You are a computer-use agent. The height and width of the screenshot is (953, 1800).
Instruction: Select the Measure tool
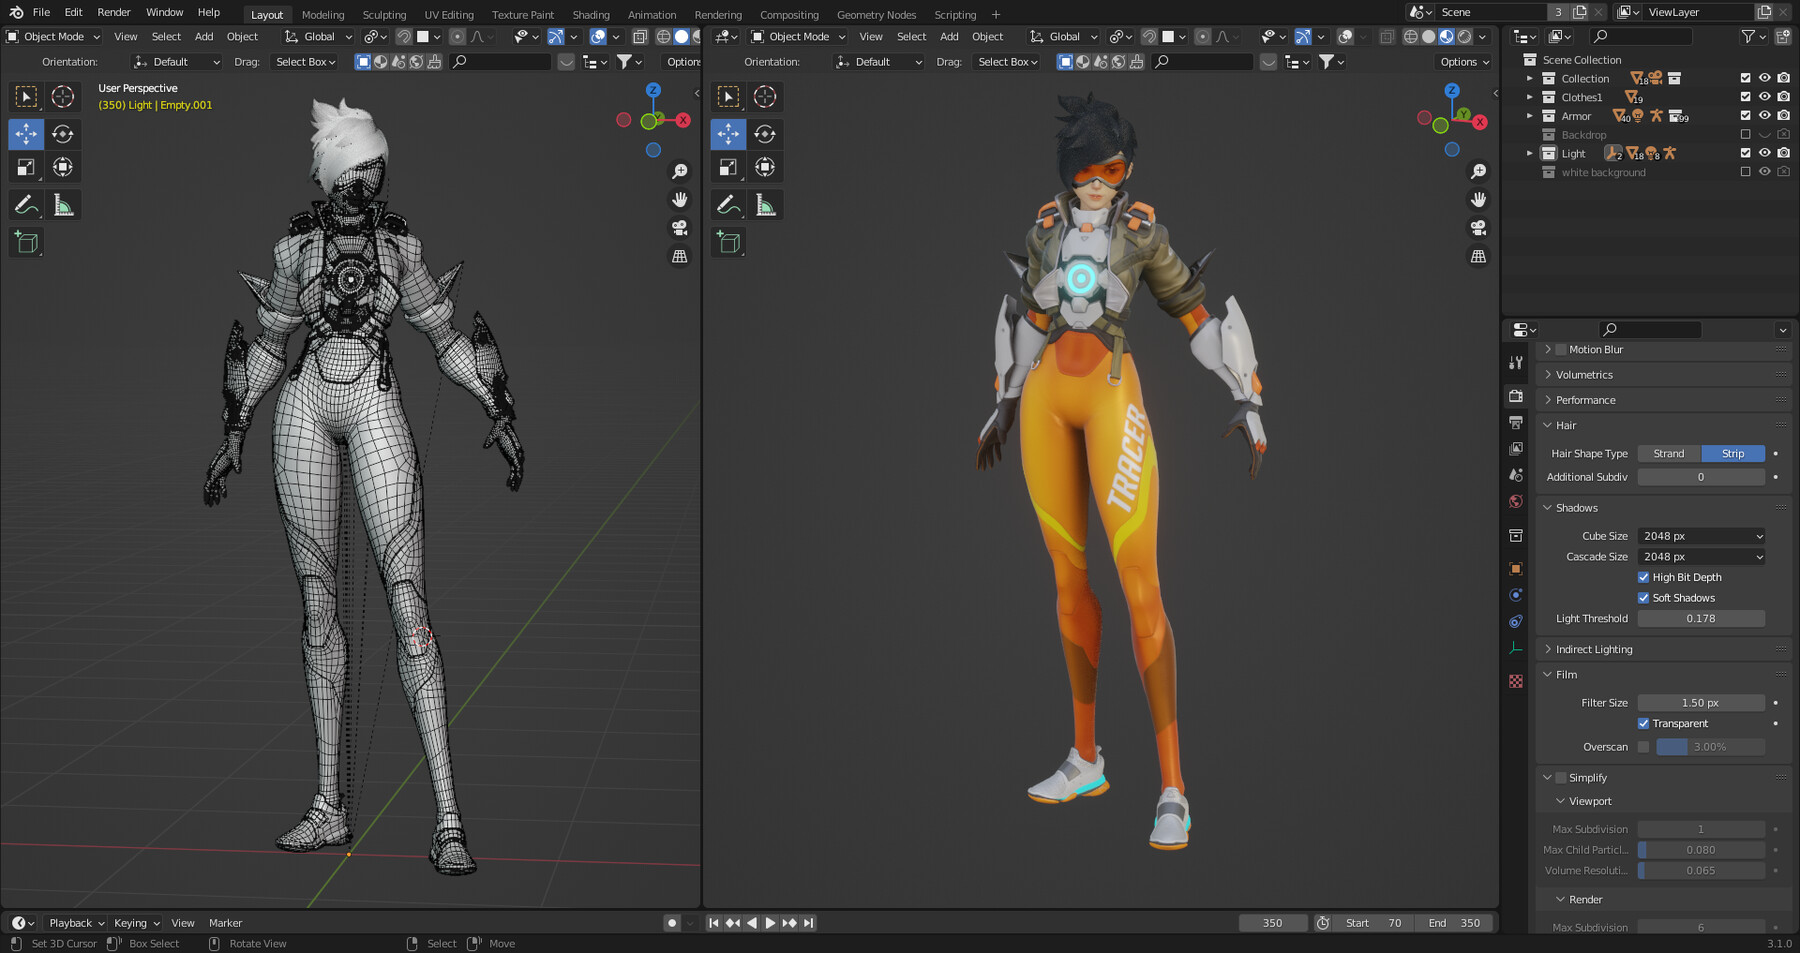[63, 204]
